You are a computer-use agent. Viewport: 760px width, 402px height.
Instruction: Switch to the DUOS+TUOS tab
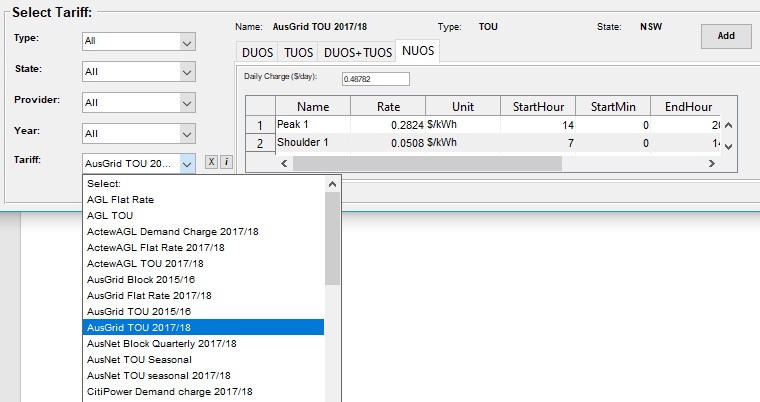pos(358,52)
